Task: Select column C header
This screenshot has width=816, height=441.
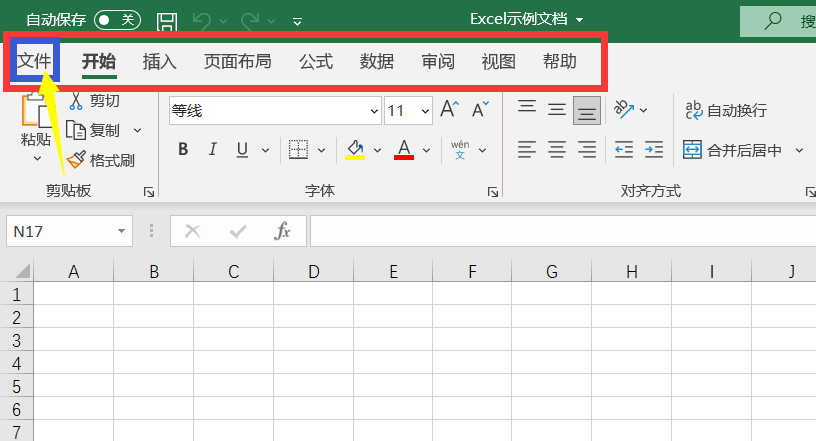Action: point(234,271)
